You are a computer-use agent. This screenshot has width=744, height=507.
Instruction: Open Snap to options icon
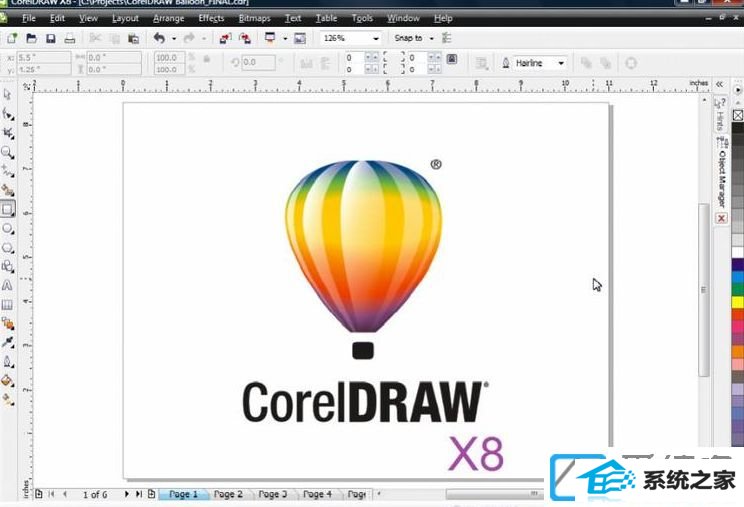(447, 38)
